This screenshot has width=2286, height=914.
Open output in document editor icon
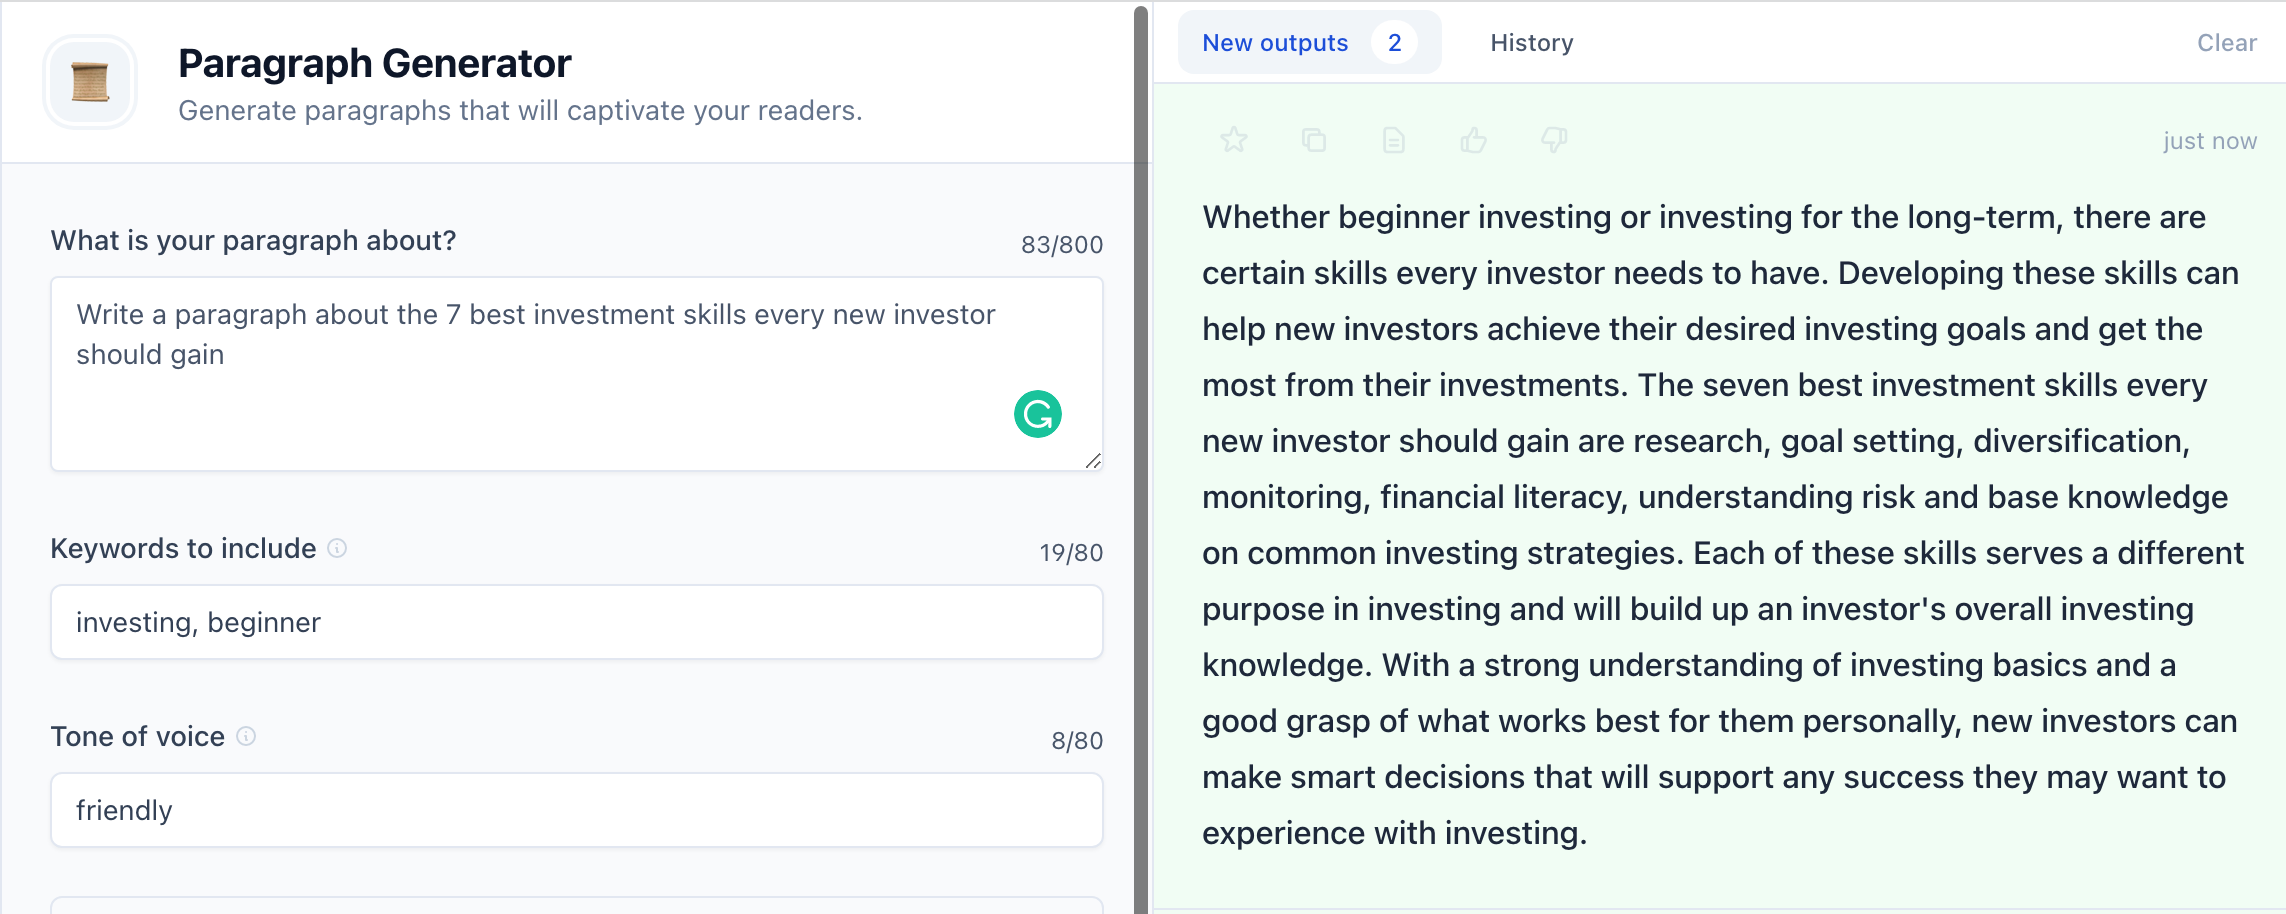pos(1394,140)
